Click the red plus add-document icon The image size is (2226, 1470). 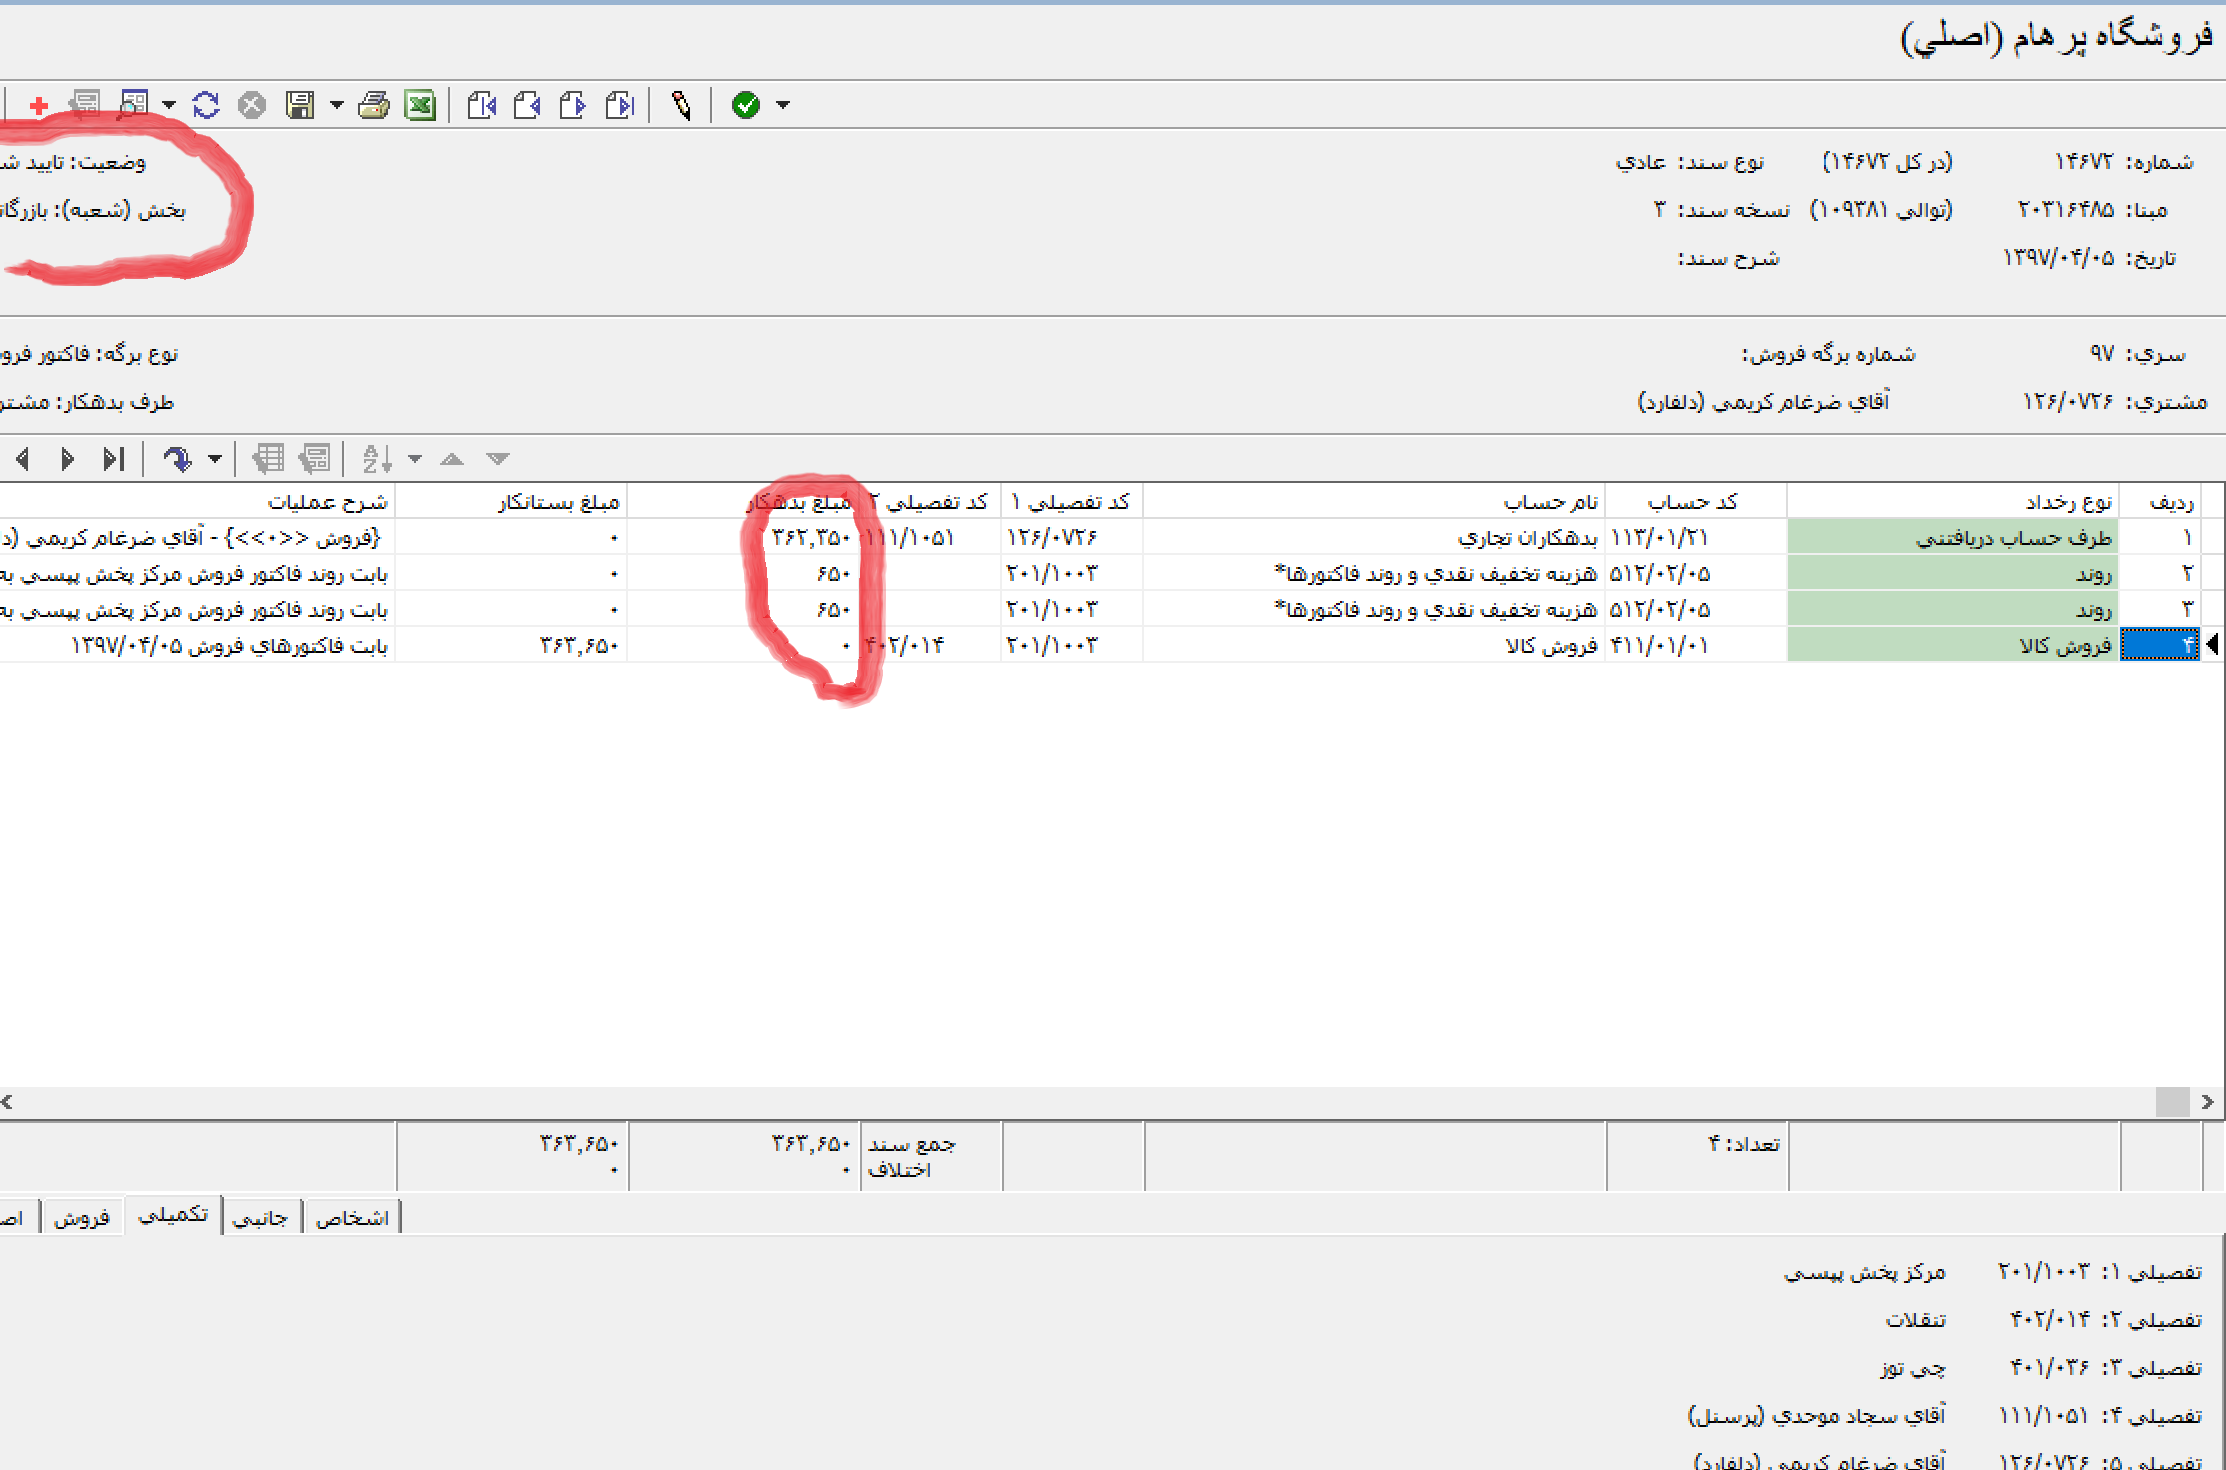pos(39,105)
